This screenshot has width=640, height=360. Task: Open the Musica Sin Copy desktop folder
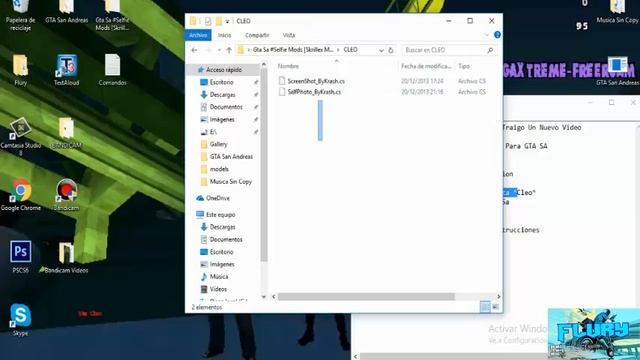(x=617, y=12)
